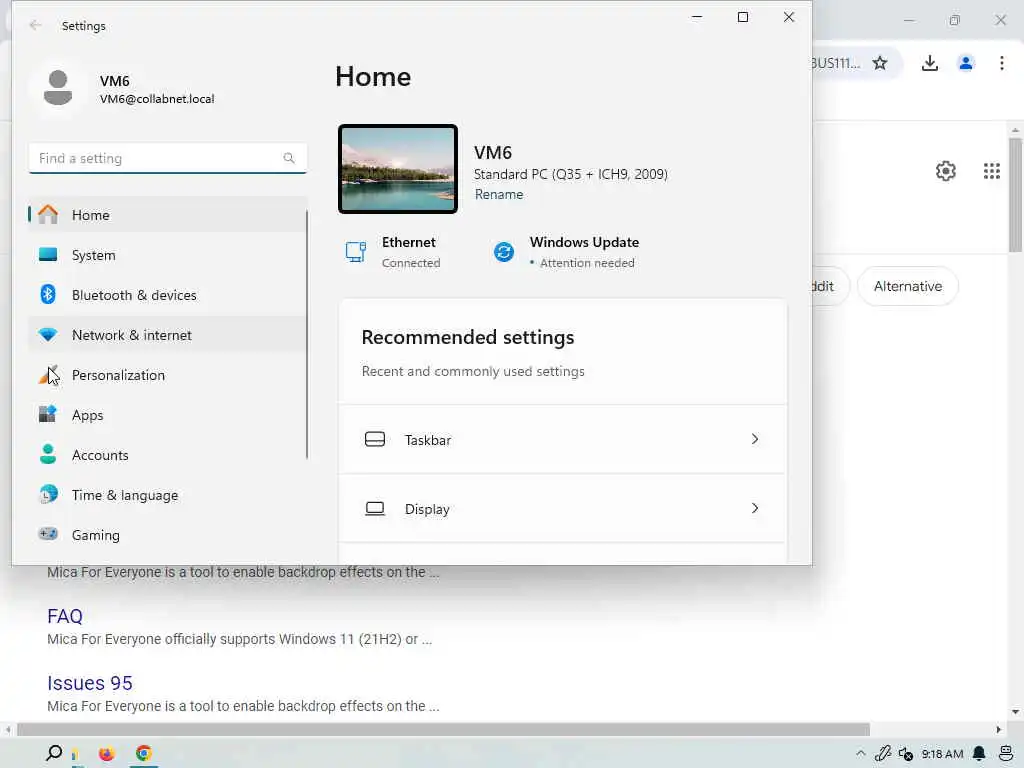Open the Issues 95 search result link
The height and width of the screenshot is (768, 1024).
[x=89, y=683]
